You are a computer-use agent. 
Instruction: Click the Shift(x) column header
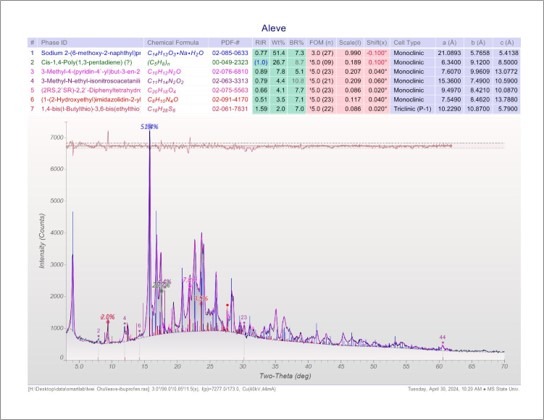377,43
